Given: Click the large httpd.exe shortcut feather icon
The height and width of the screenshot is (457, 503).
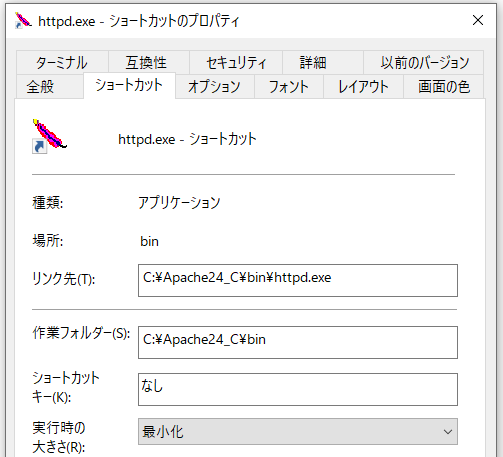Looking at the screenshot, I should 49,136.
